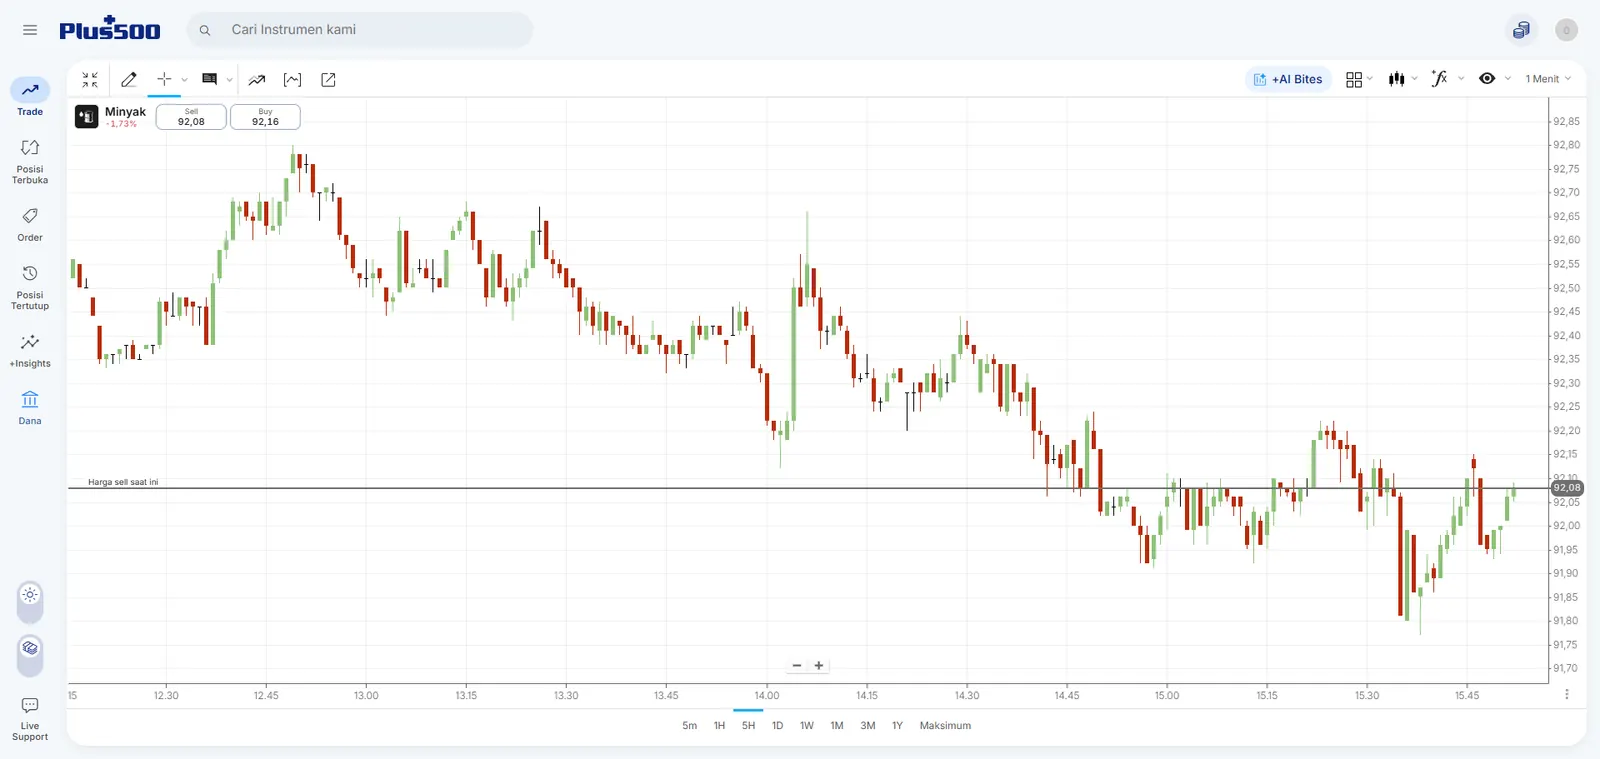This screenshot has height=759, width=1600.
Task: Open the hamburger main menu
Action: pyautogui.click(x=30, y=30)
